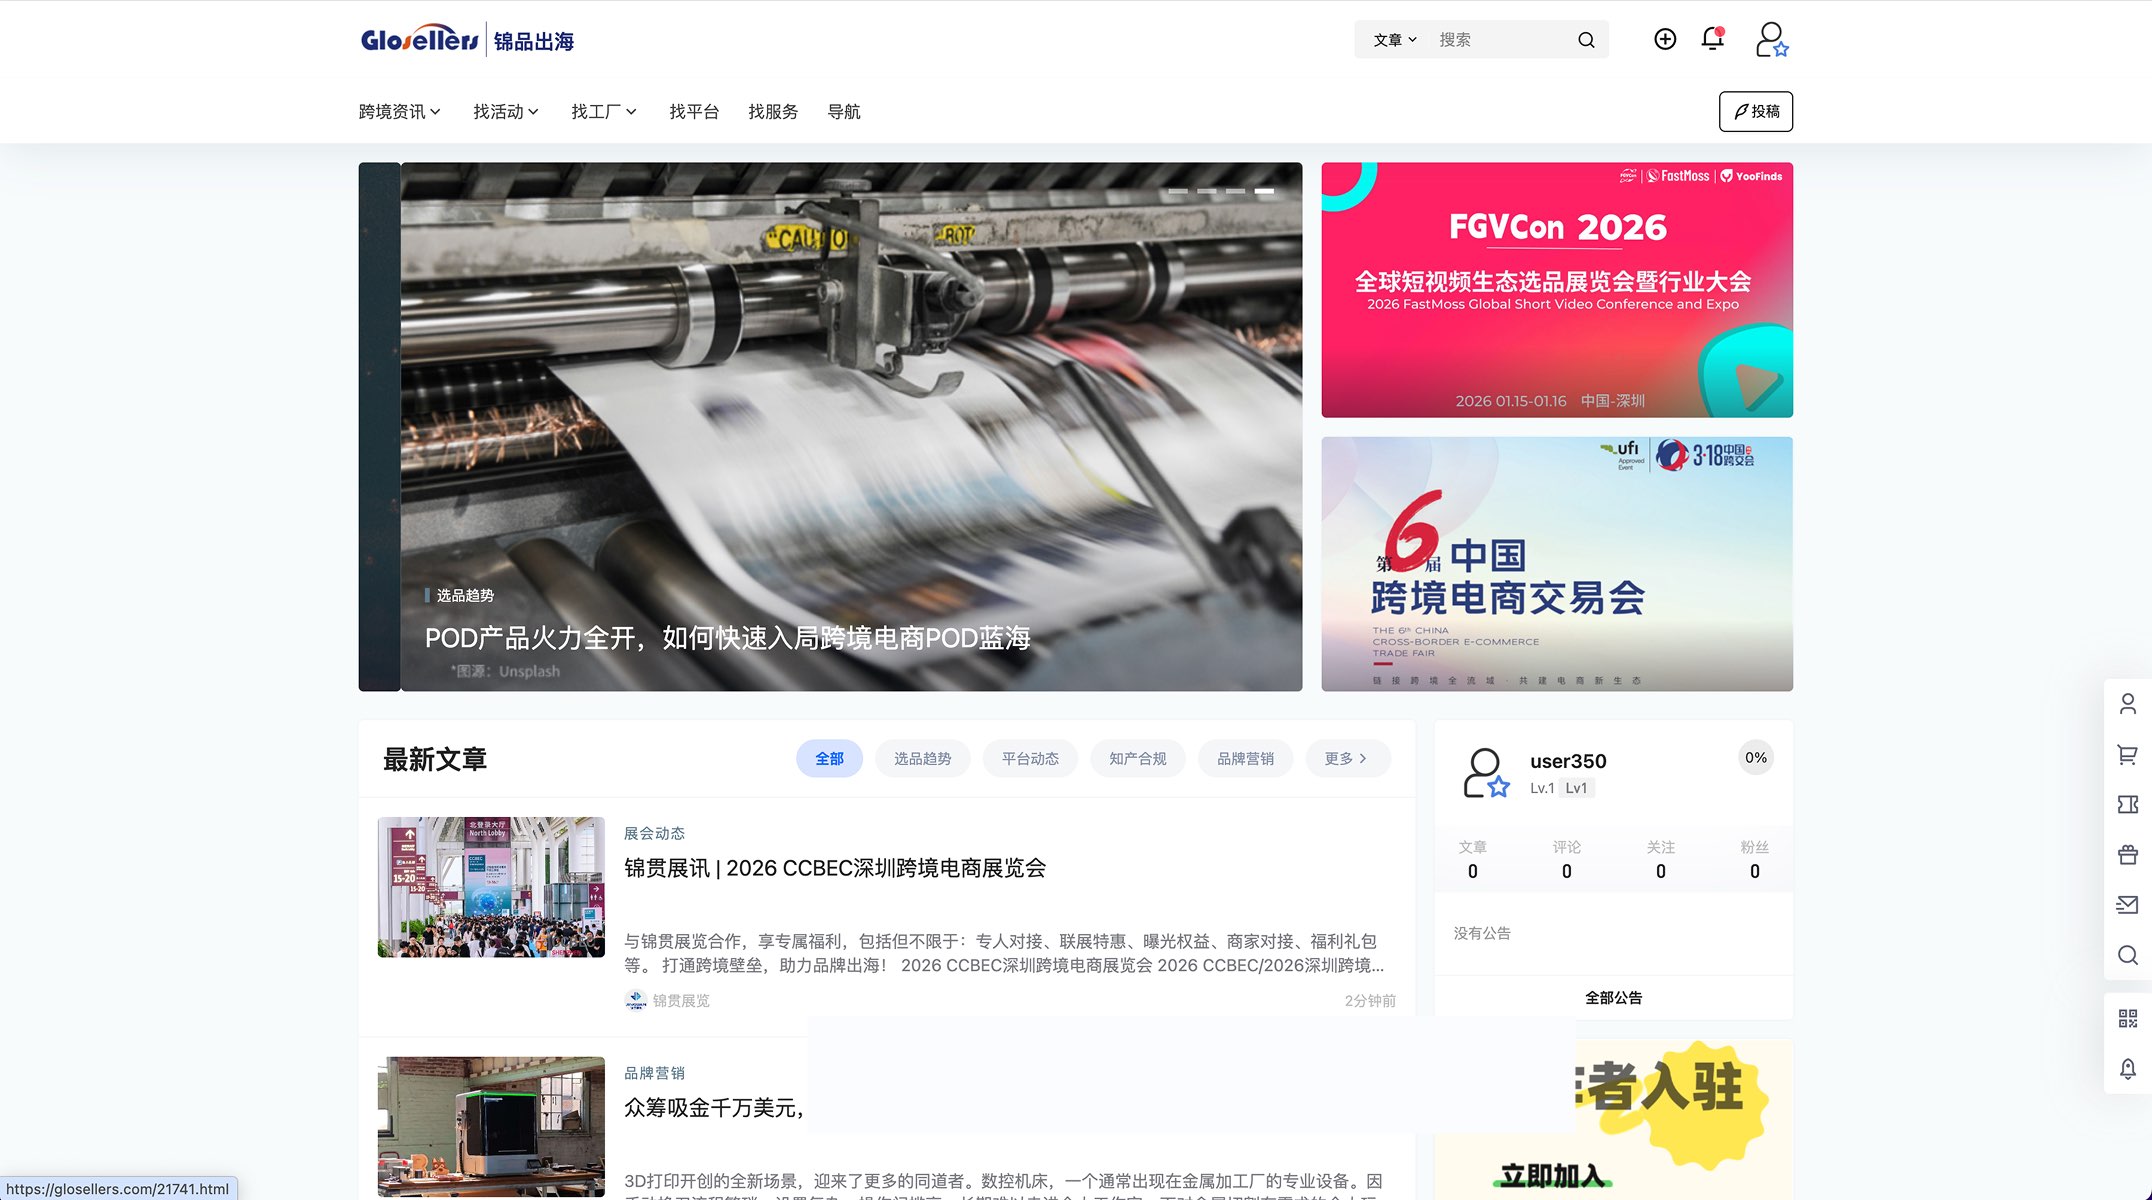Viewport: 2152px width, 1200px height.
Task: Expand the 跨境资讯 menu
Action: pyautogui.click(x=400, y=111)
